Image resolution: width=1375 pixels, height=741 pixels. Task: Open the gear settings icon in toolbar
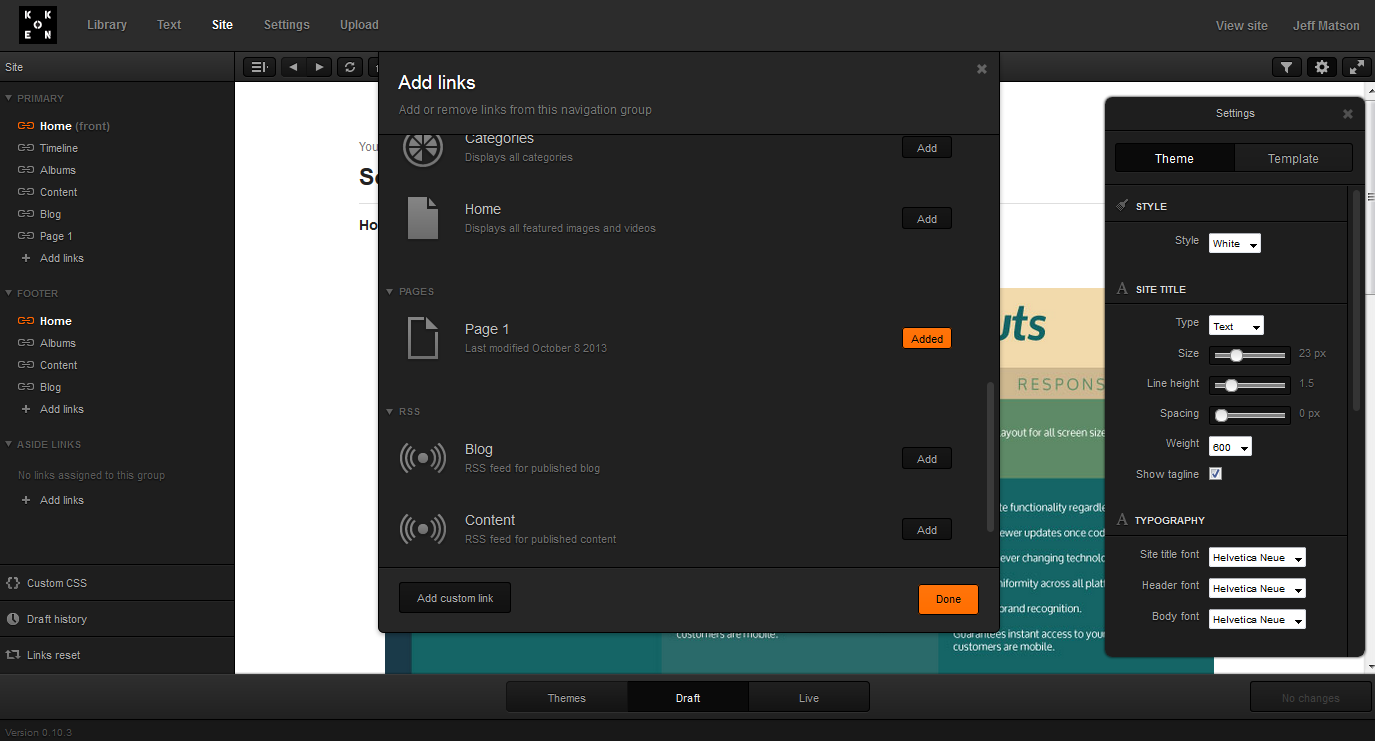pos(1322,67)
